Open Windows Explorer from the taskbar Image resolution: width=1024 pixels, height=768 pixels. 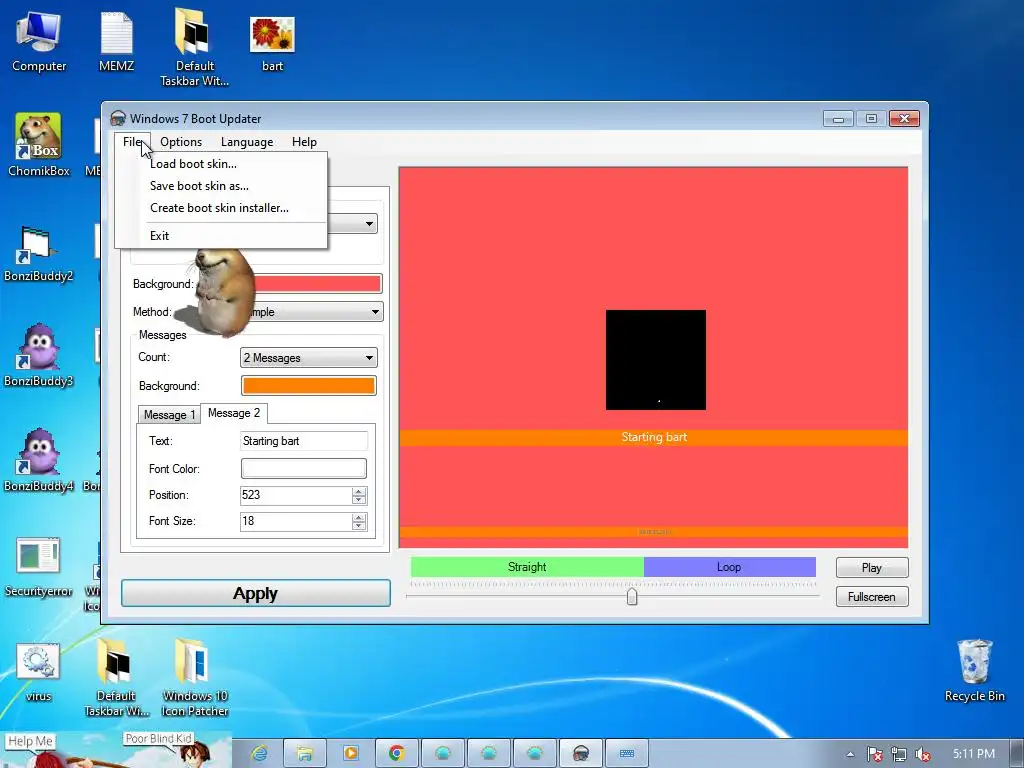304,754
